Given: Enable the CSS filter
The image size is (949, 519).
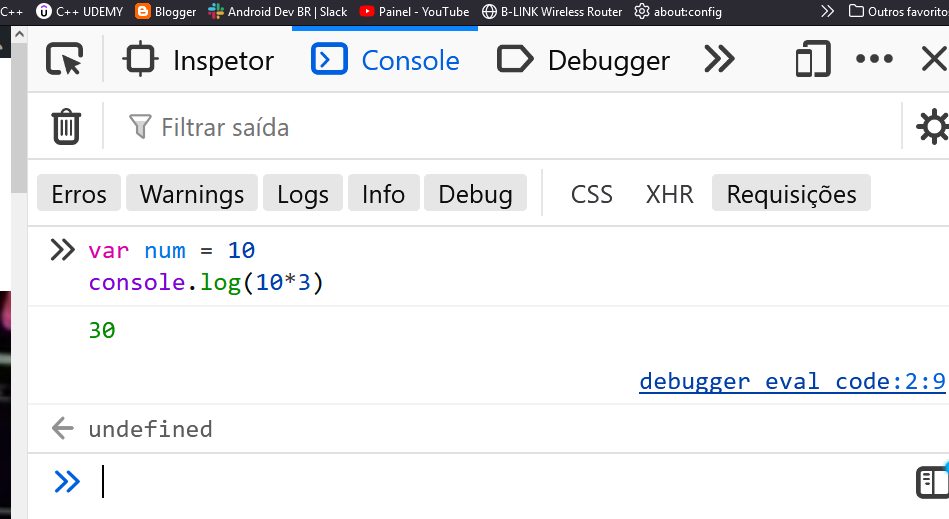Looking at the screenshot, I should click(x=591, y=193).
